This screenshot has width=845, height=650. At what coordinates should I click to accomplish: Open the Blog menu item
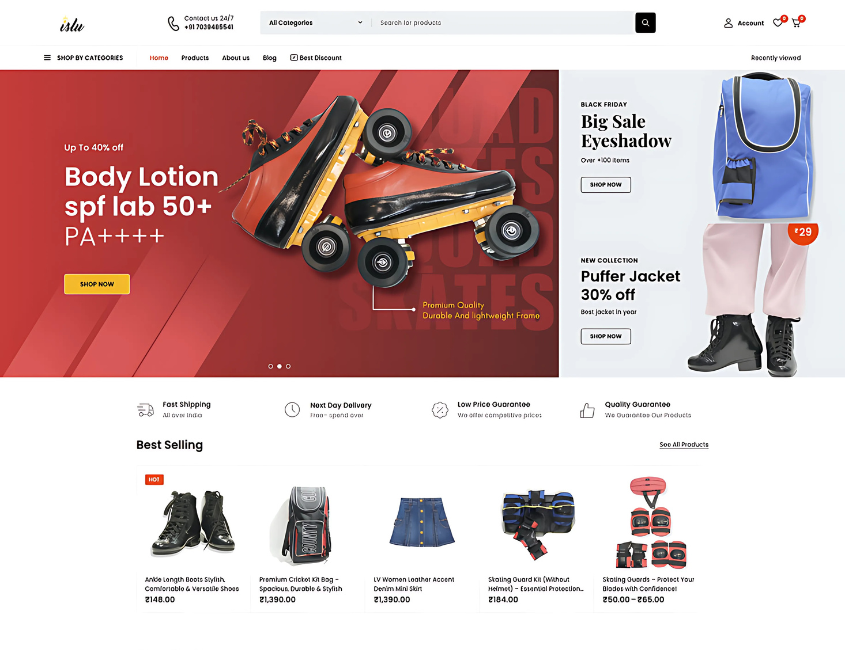269,58
